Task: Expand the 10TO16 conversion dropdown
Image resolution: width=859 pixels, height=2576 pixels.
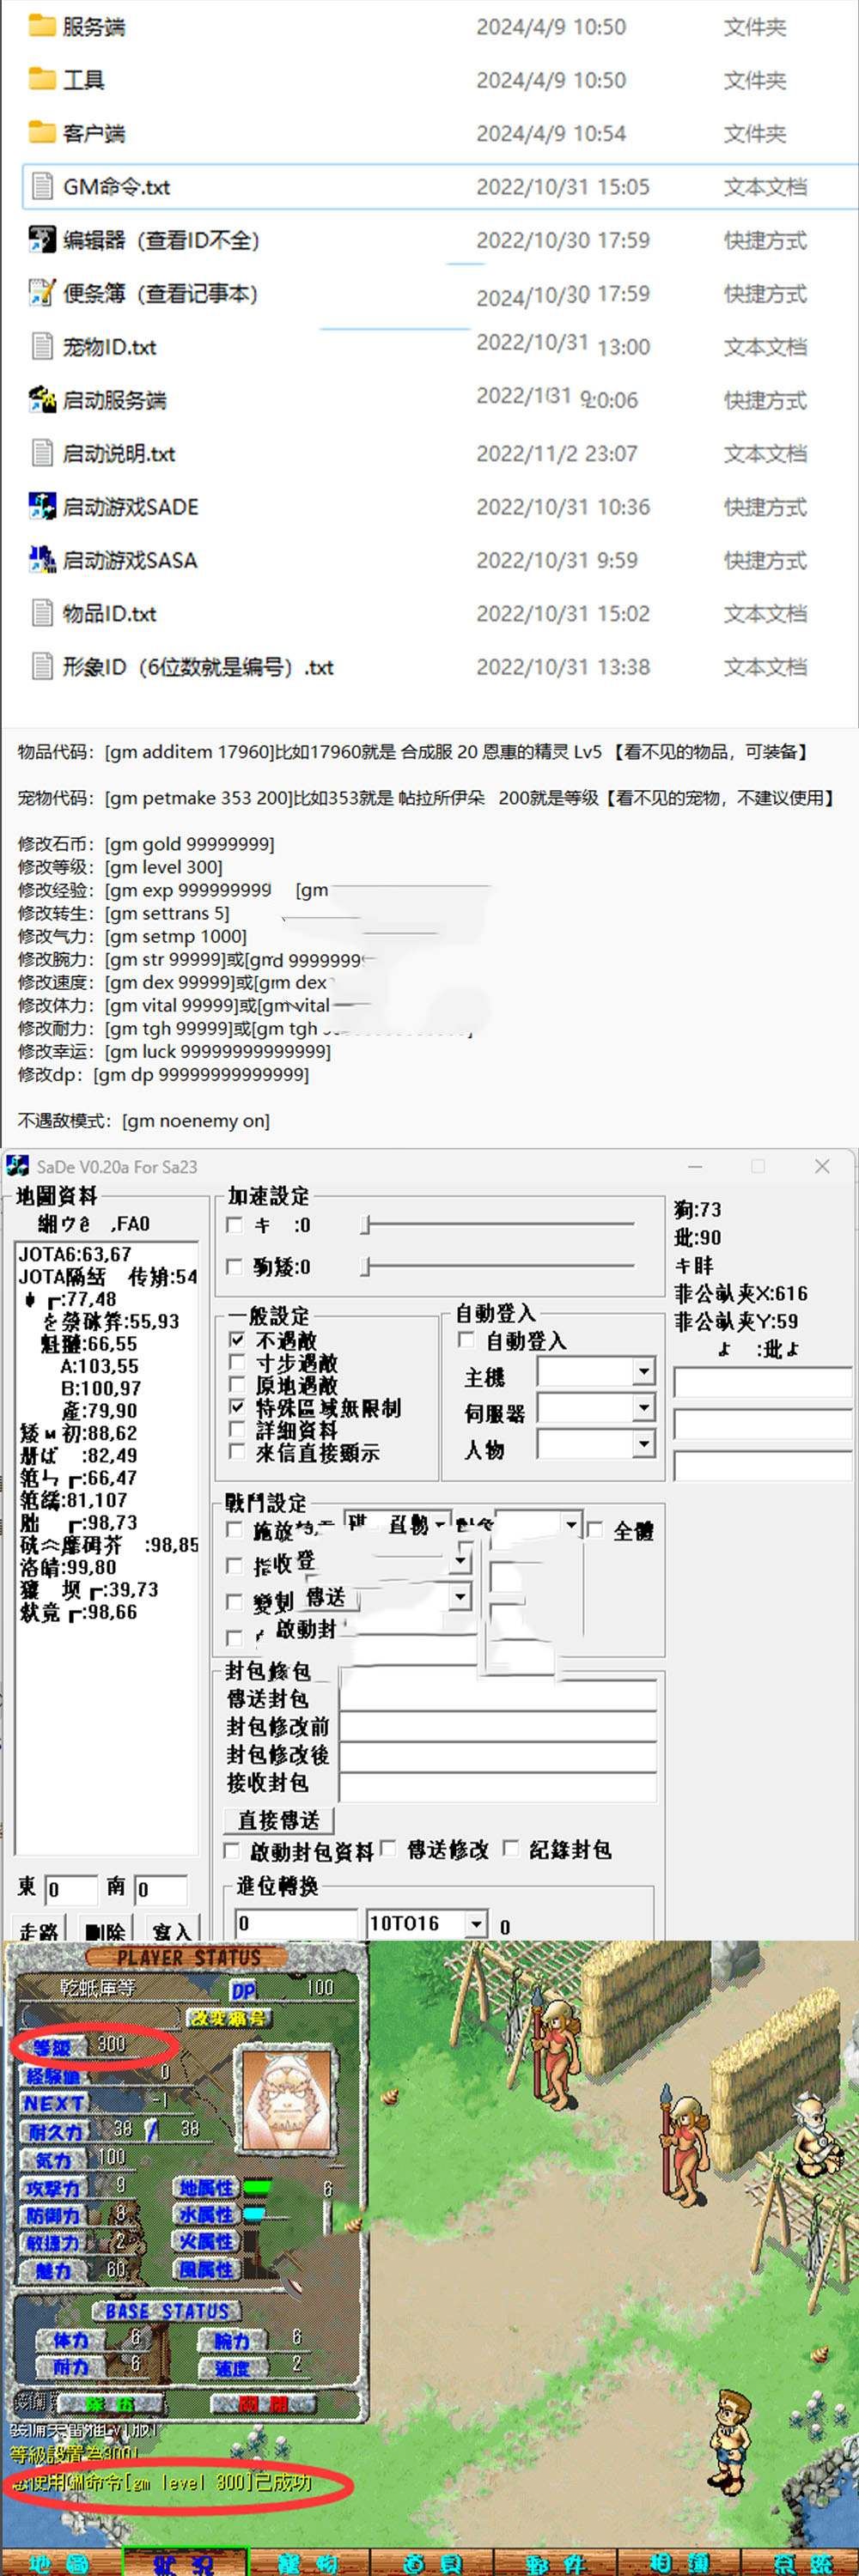Action: click(477, 1924)
